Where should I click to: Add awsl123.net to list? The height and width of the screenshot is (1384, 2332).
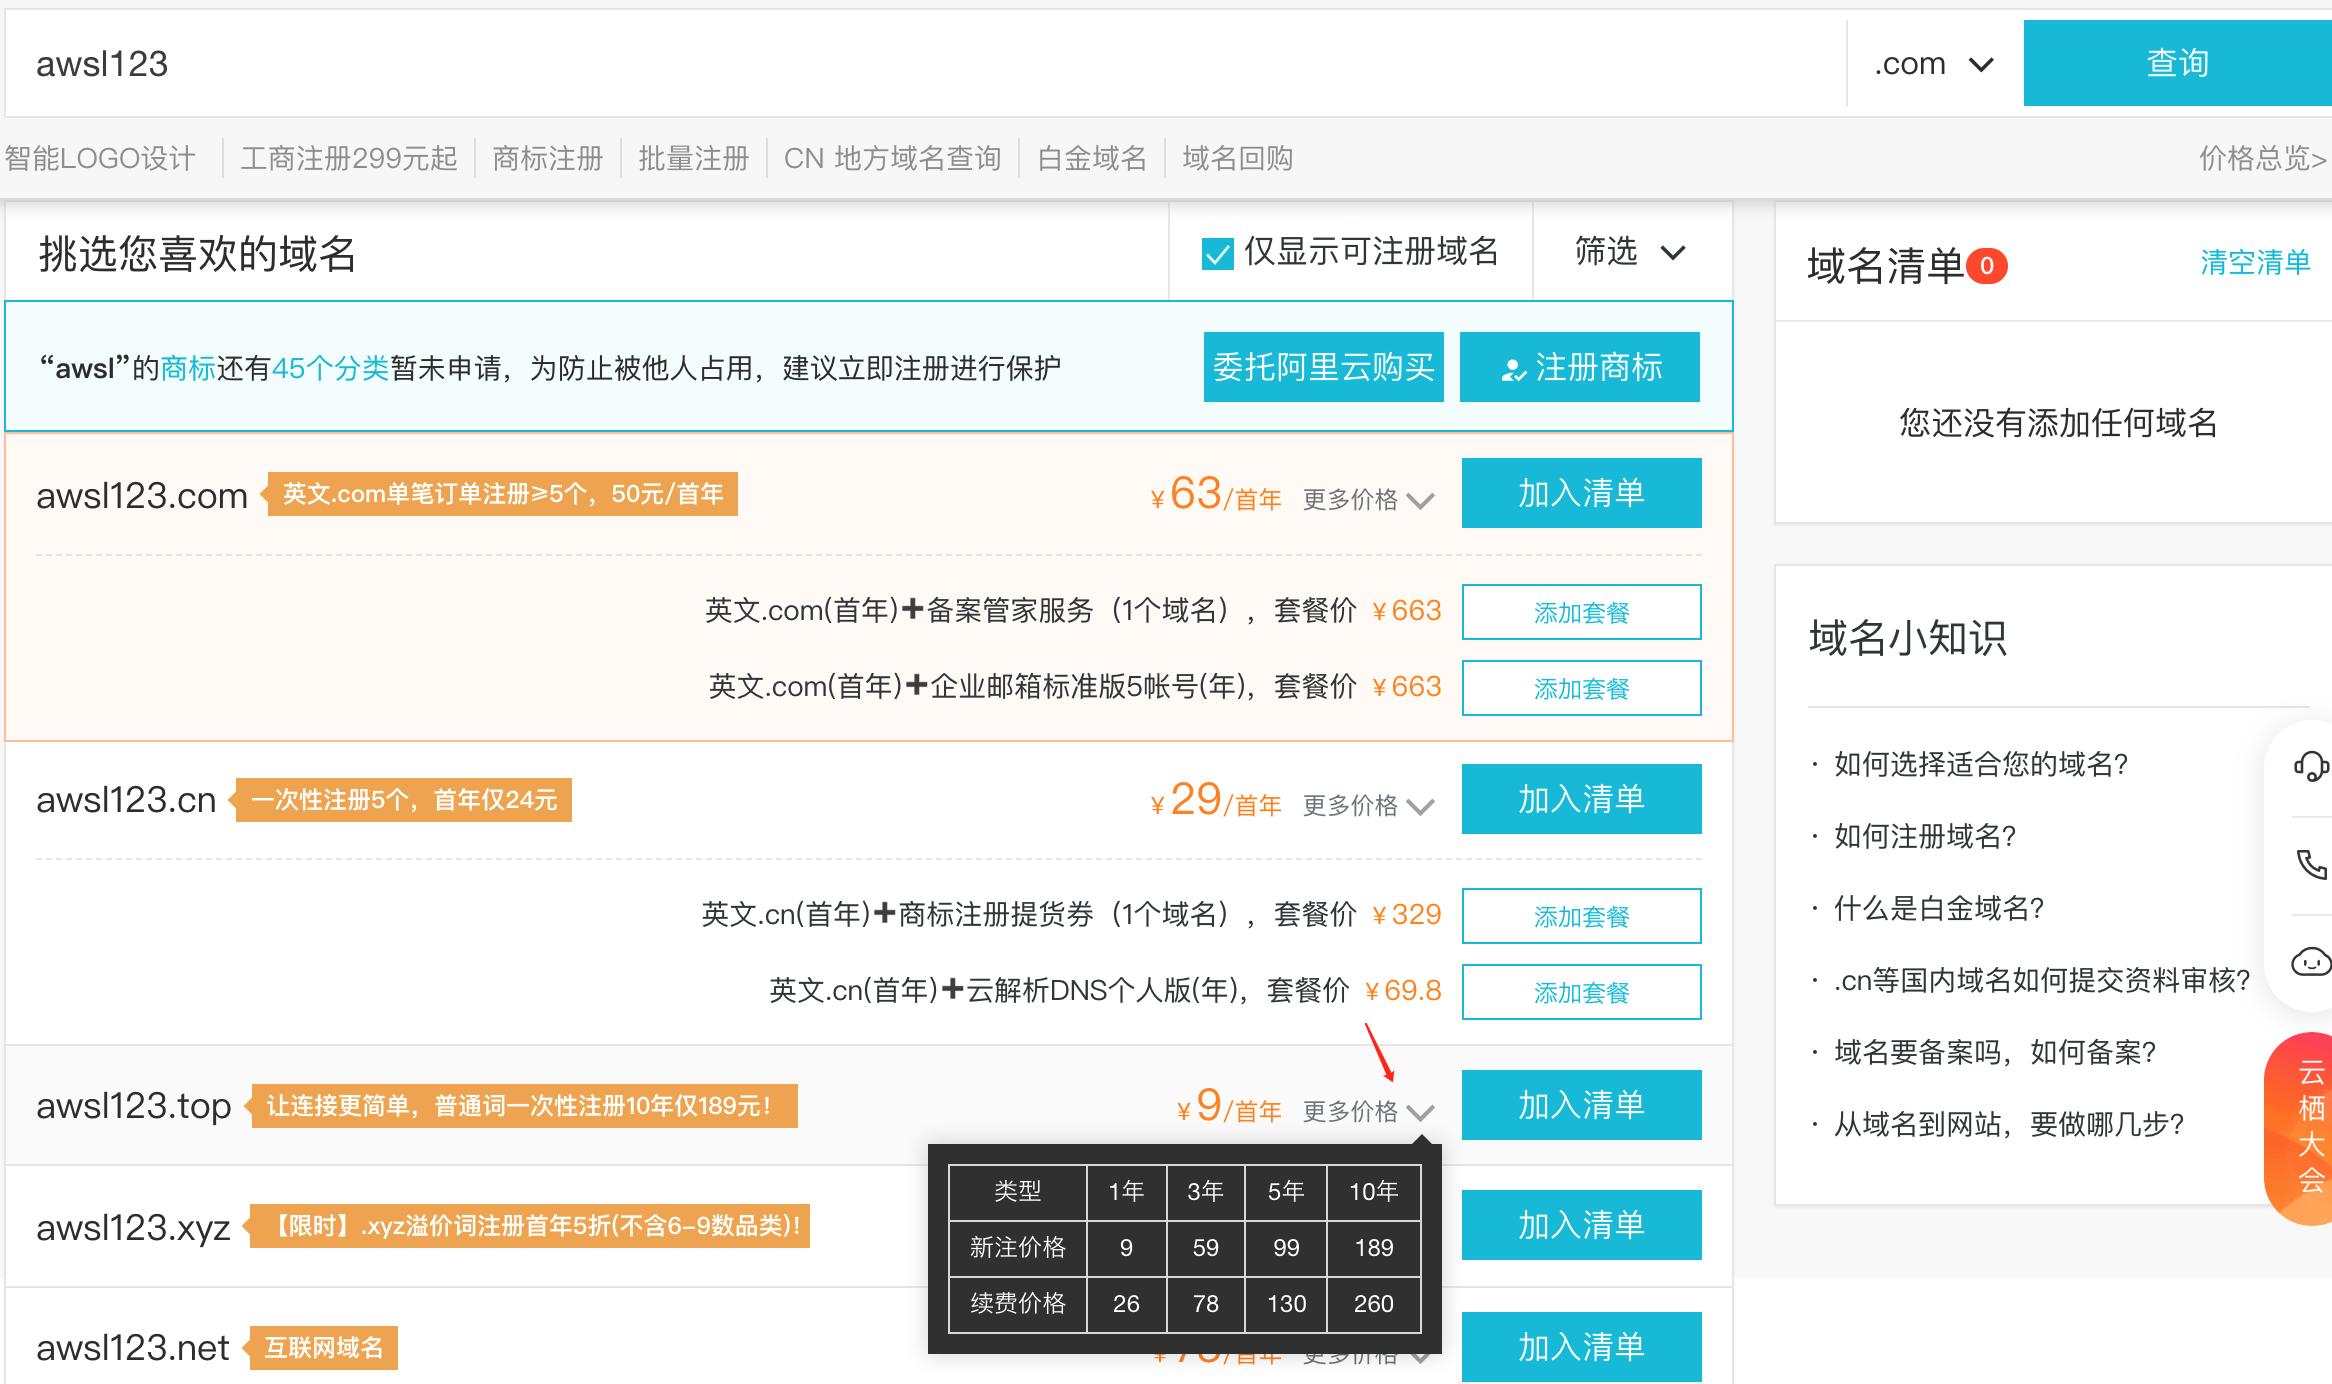click(1582, 1347)
